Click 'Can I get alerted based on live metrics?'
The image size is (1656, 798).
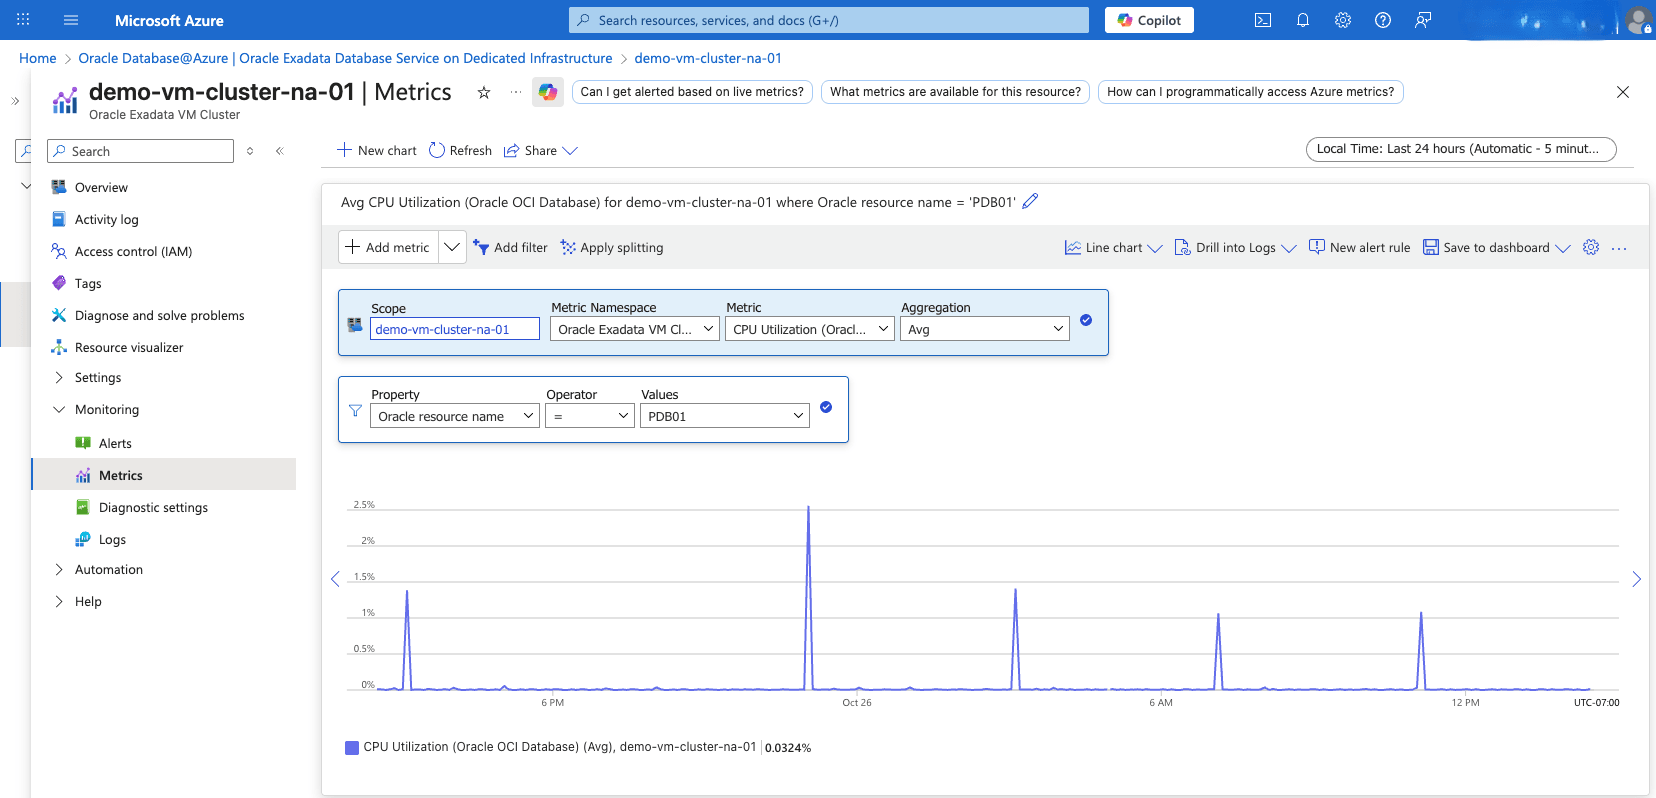click(x=692, y=92)
